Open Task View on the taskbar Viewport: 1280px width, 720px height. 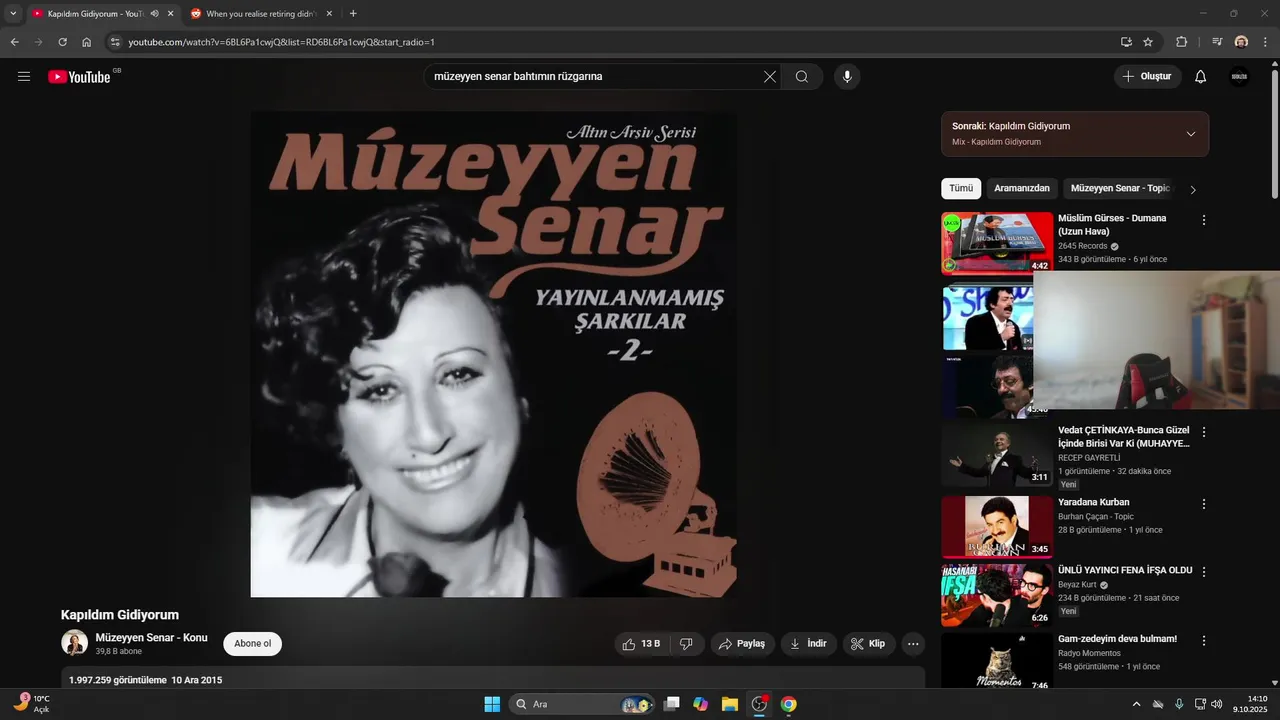[x=672, y=704]
